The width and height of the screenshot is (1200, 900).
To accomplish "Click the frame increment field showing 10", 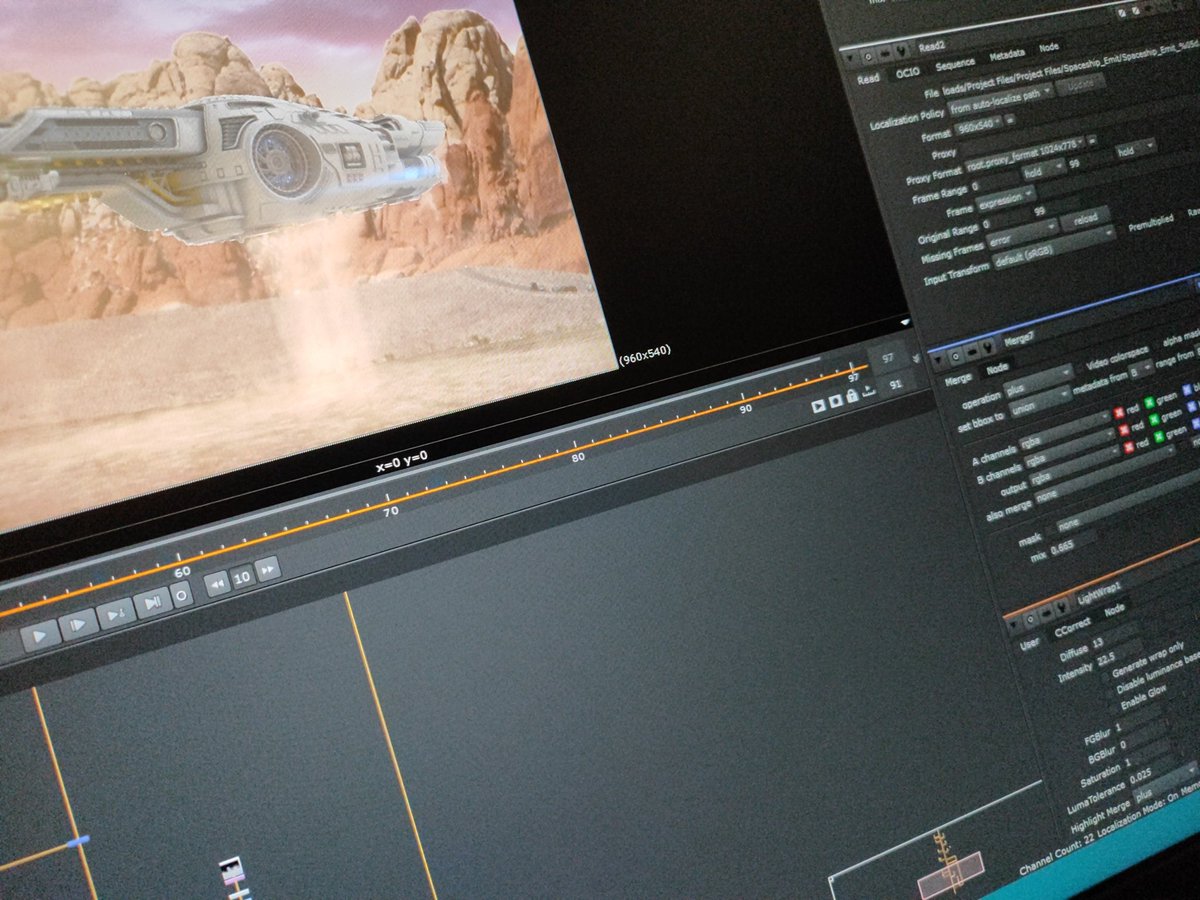I will [242, 577].
